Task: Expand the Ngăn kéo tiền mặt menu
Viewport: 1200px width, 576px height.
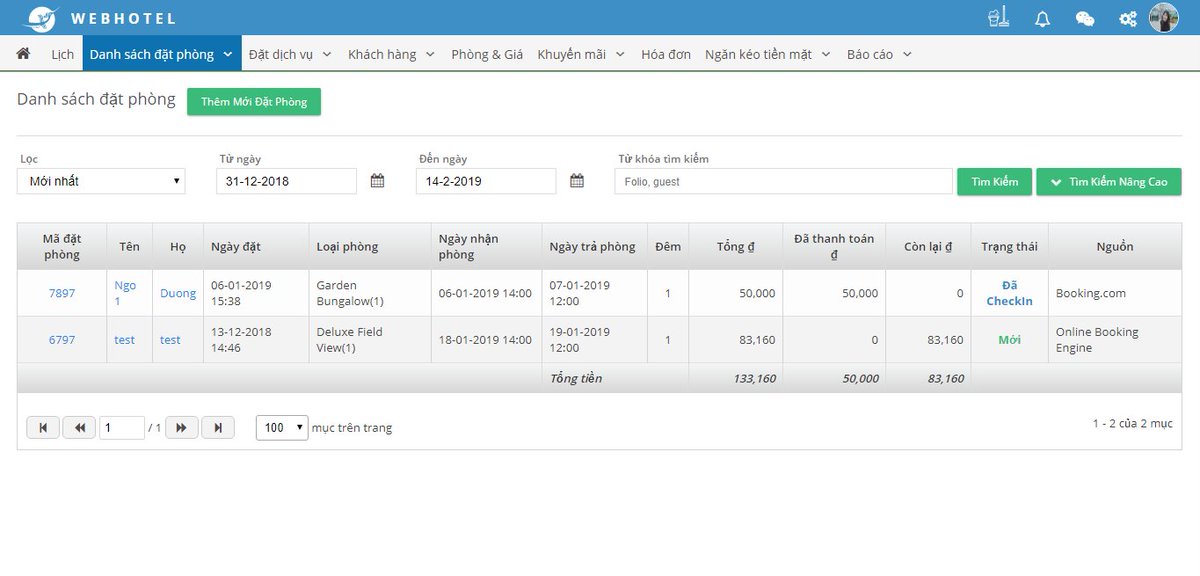Action: pyautogui.click(x=768, y=54)
